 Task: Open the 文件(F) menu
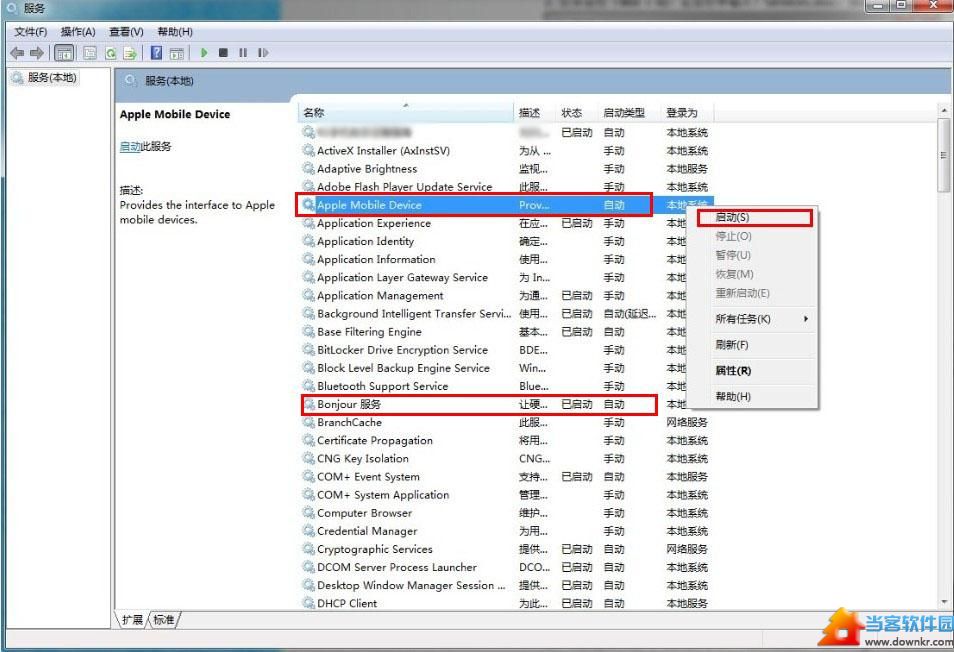coord(30,32)
